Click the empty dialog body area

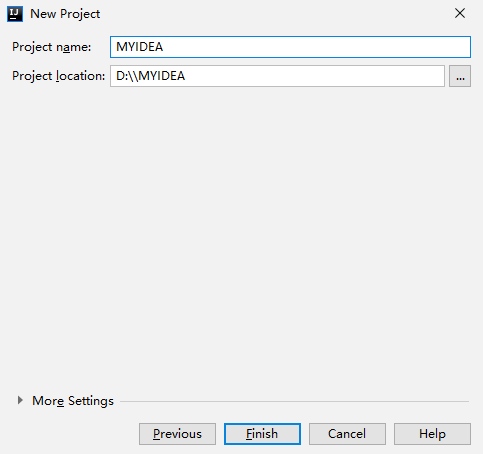point(241,233)
